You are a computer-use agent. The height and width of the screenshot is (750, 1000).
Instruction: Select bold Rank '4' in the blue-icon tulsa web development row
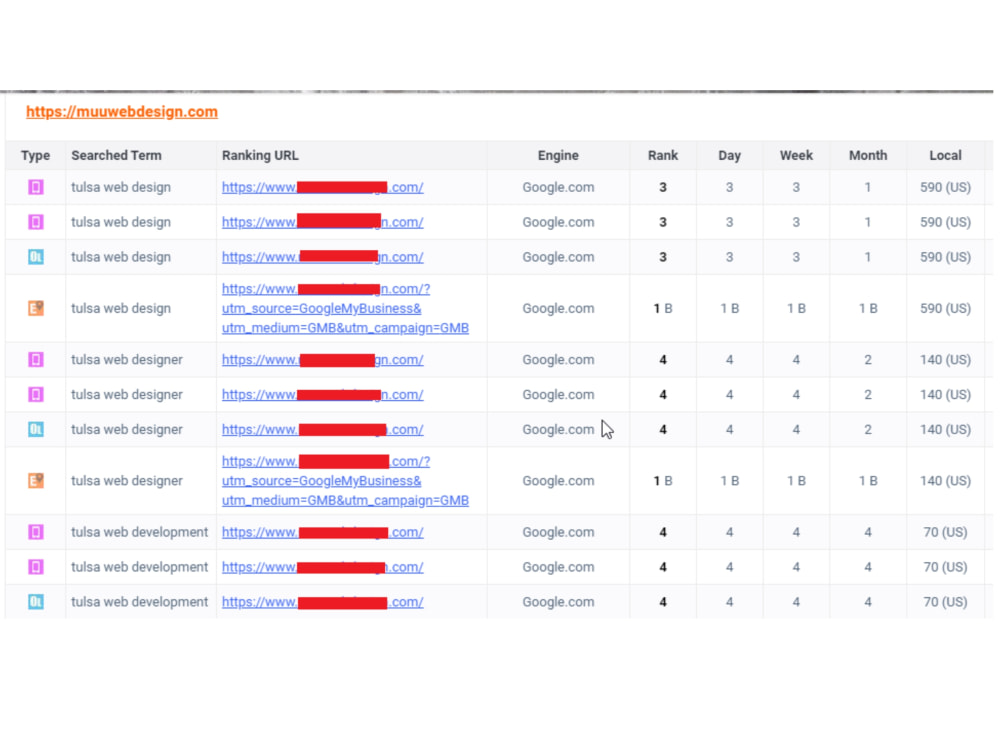click(x=663, y=601)
